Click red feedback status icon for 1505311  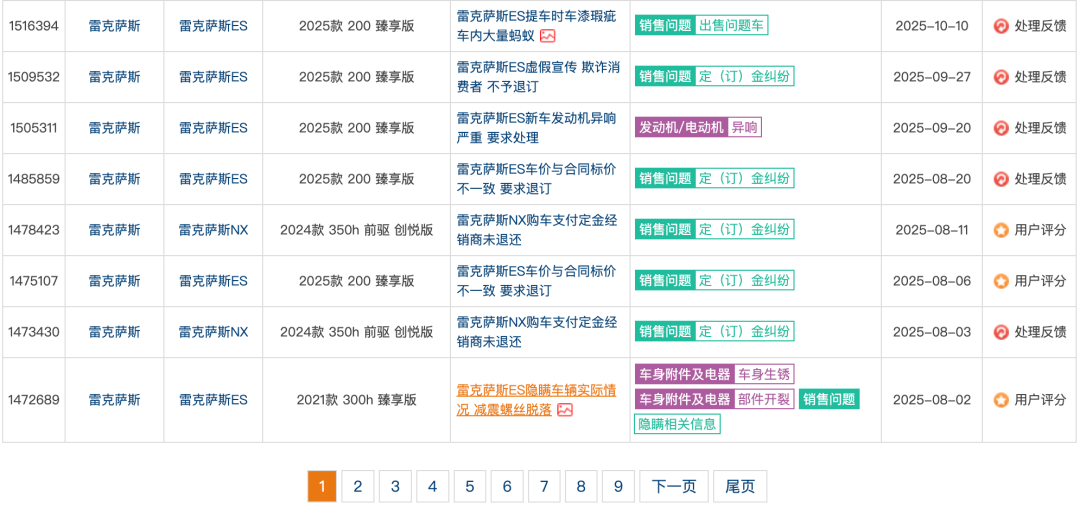pyautogui.click(x=1001, y=128)
